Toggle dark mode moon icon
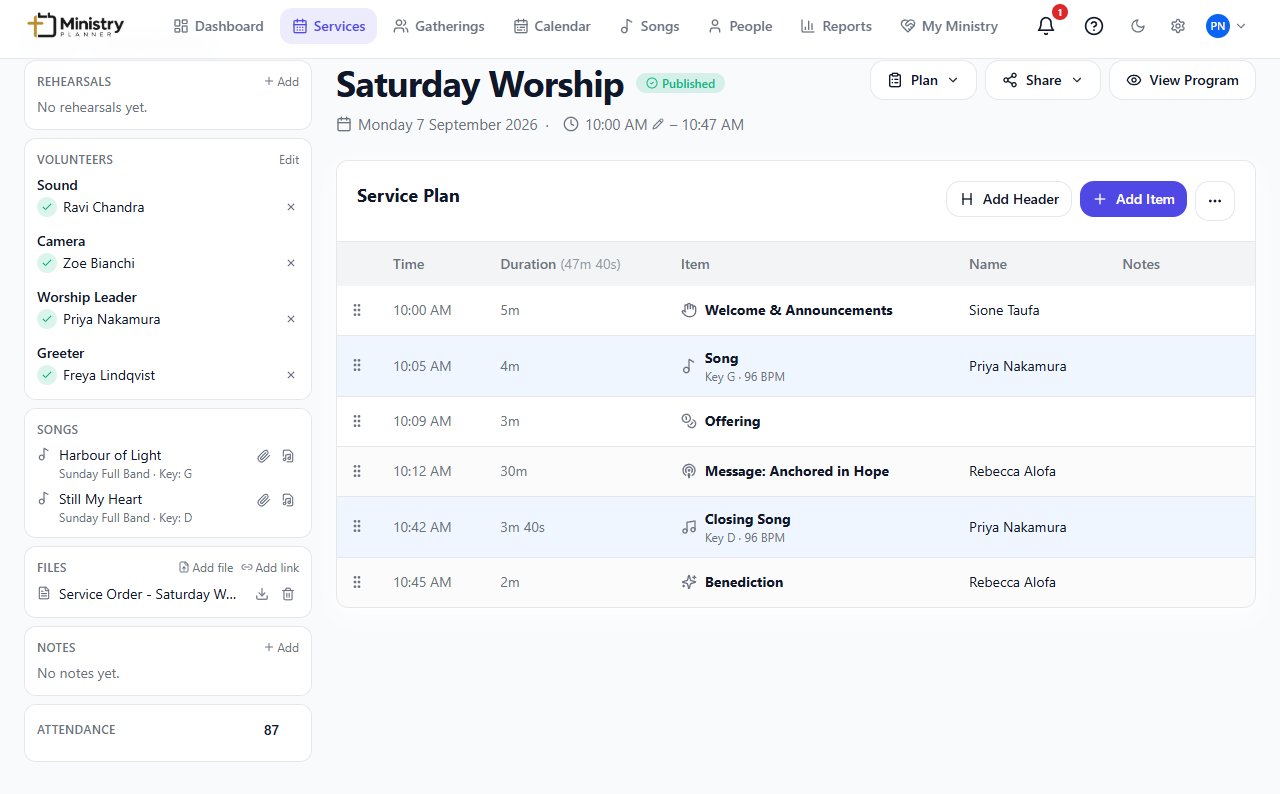Viewport: 1280px width, 794px height. tap(1138, 26)
